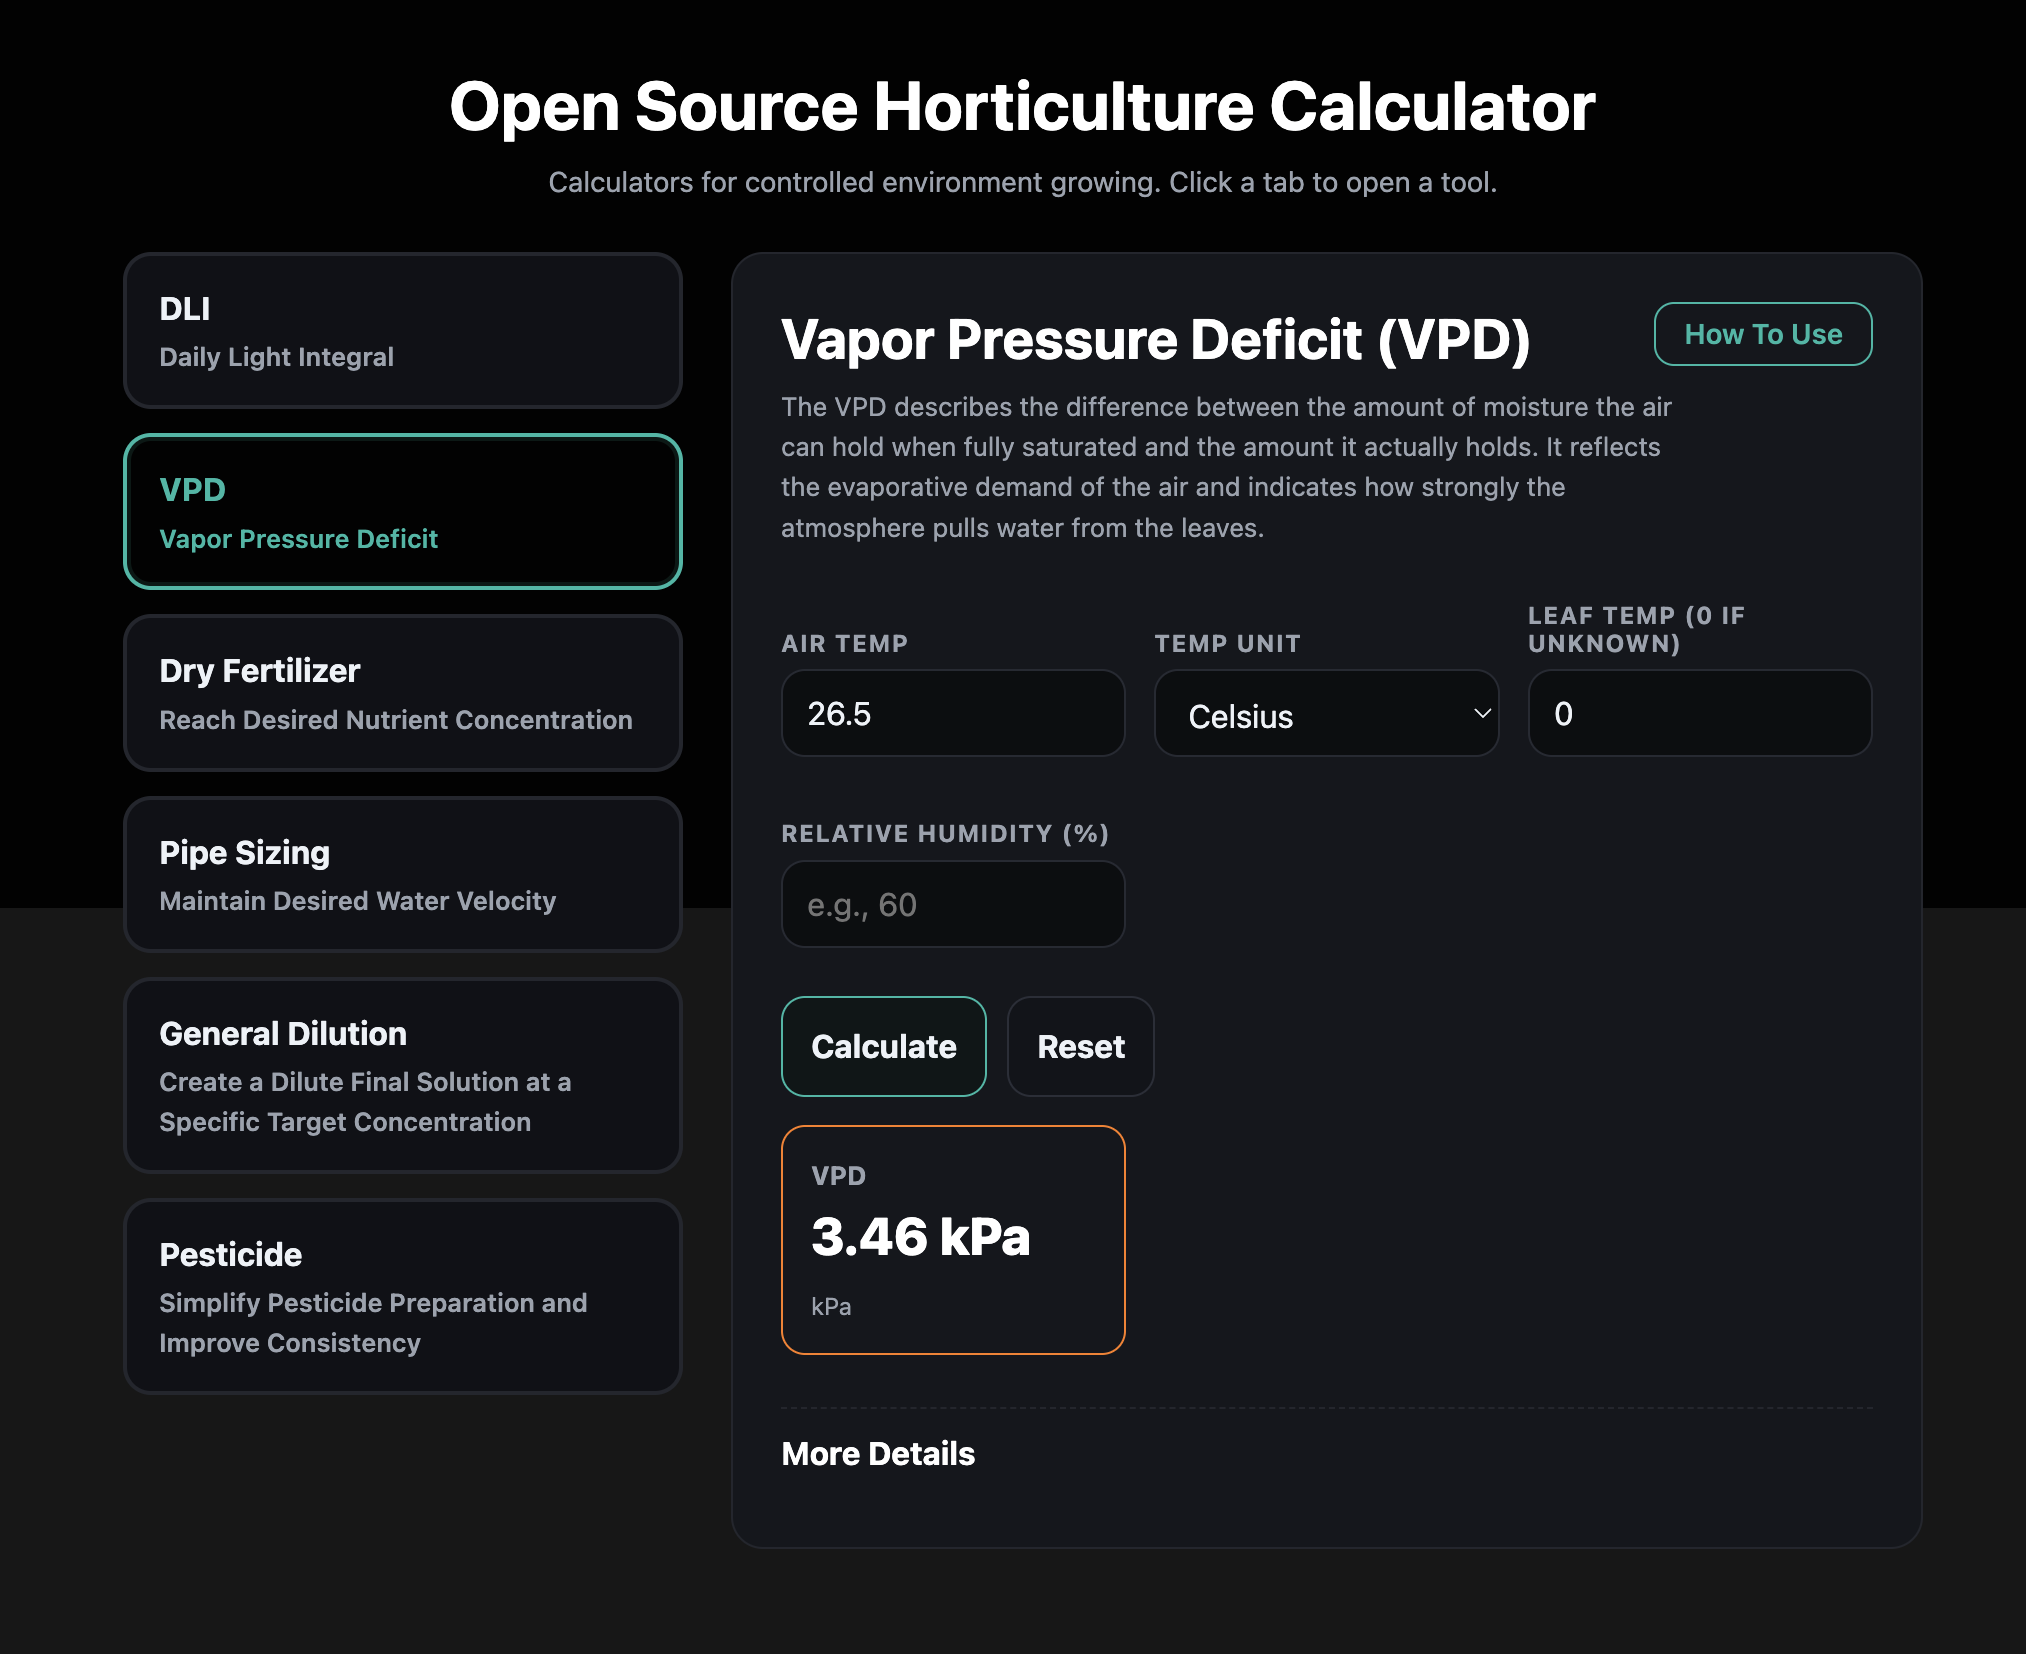Screen dimensions: 2026x1654
Task: Open the Dry Fertilizer calculator tab
Action: [402, 693]
